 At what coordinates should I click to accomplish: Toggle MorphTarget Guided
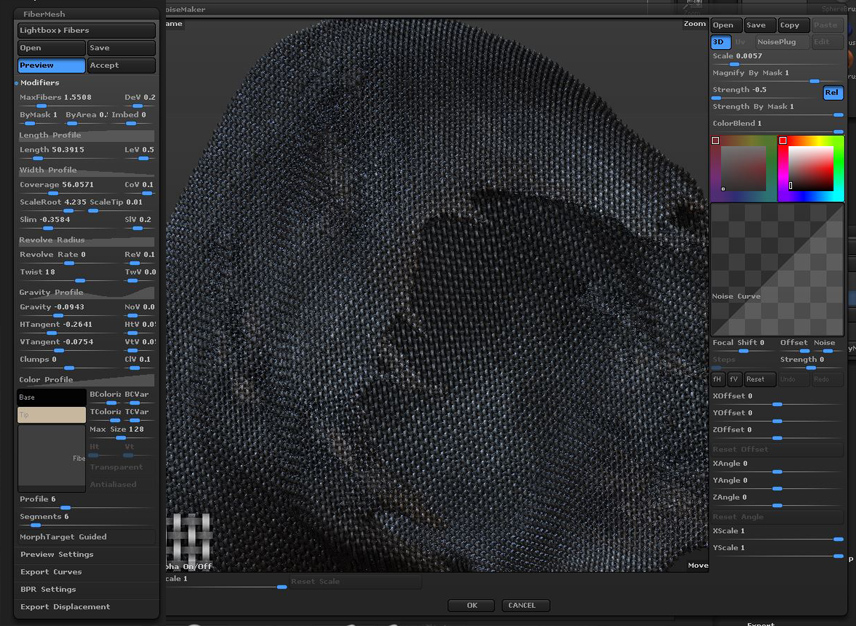pyautogui.click(x=86, y=537)
